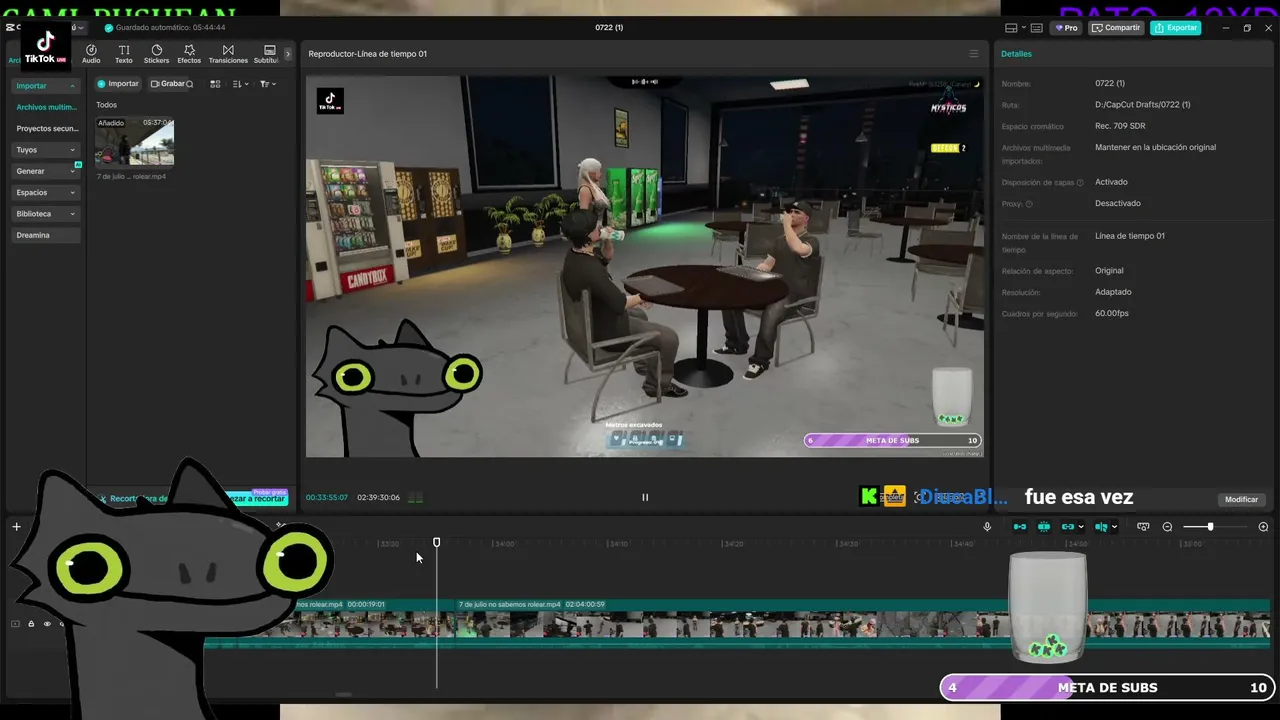Image resolution: width=1280 pixels, height=720 pixels.
Task: Click the Exportar button
Action: point(1175,28)
